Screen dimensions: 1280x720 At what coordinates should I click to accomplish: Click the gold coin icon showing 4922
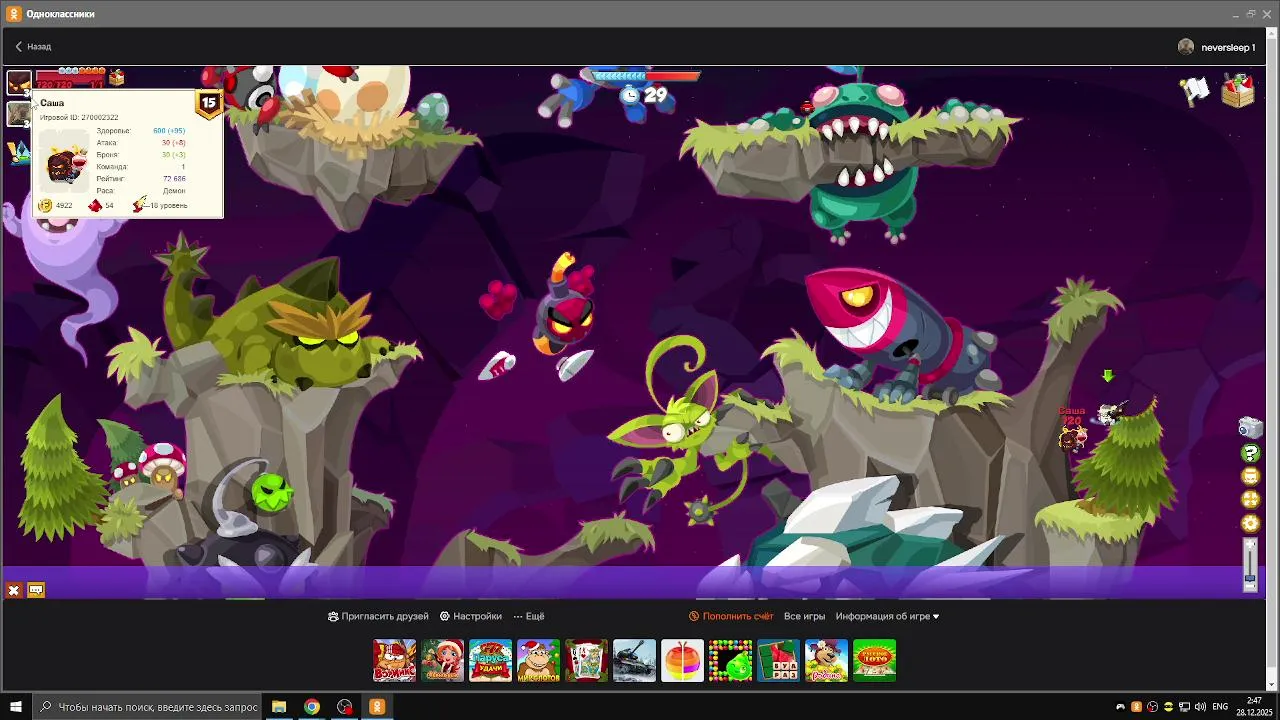[x=45, y=205]
